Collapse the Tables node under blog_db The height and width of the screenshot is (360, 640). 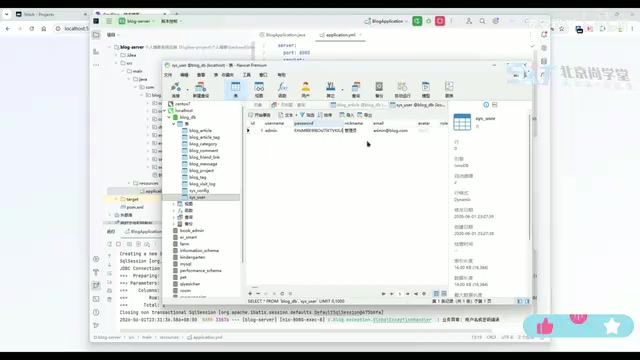click(173, 124)
